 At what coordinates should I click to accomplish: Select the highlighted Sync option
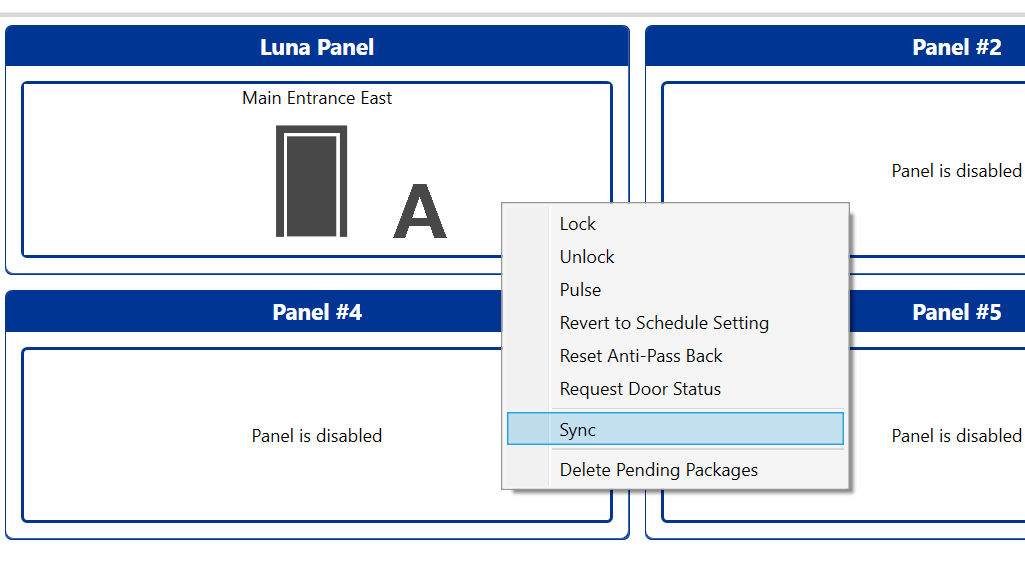coord(578,430)
